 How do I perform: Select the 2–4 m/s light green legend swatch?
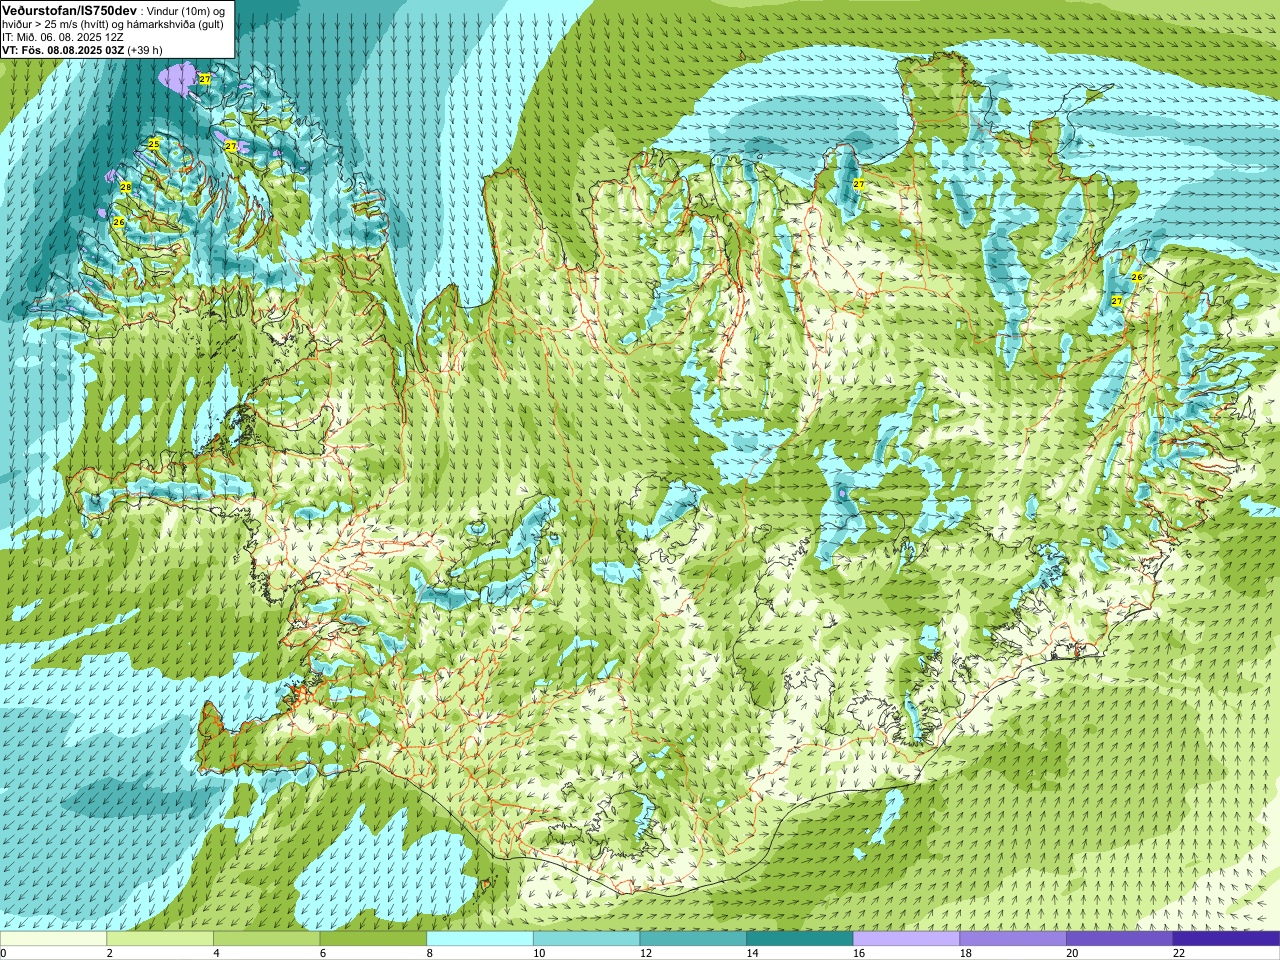click(160, 939)
